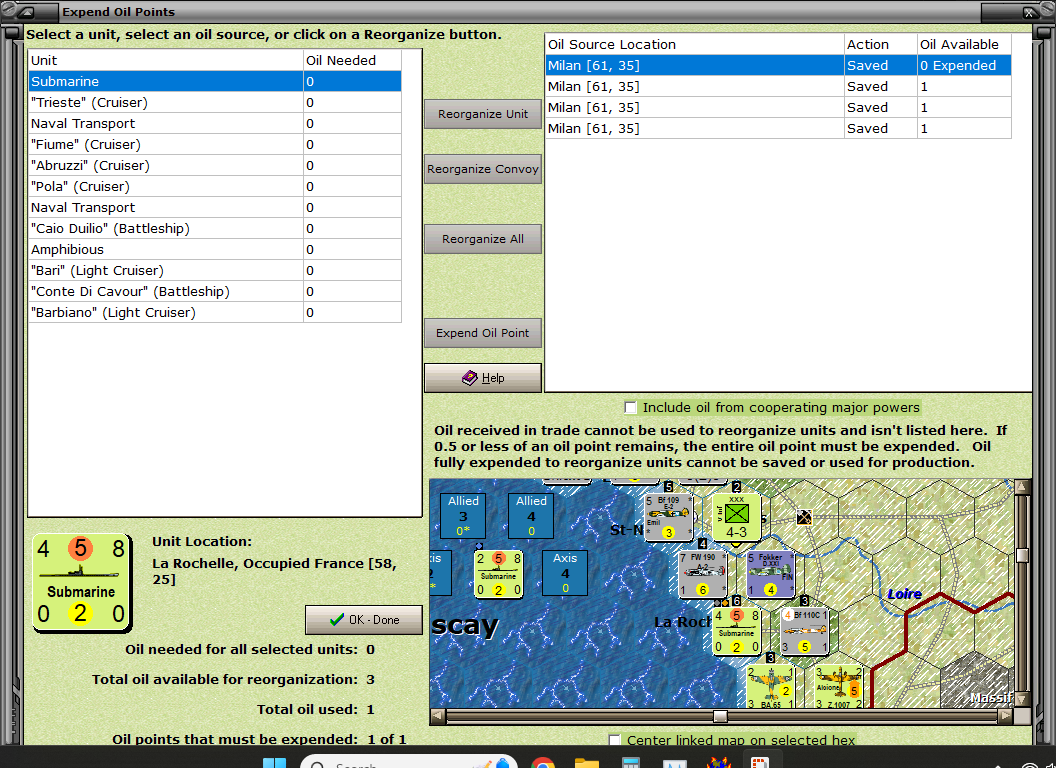Image resolution: width=1056 pixels, height=768 pixels.
Task: Click the map scroll right arrow
Action: click(x=1005, y=715)
